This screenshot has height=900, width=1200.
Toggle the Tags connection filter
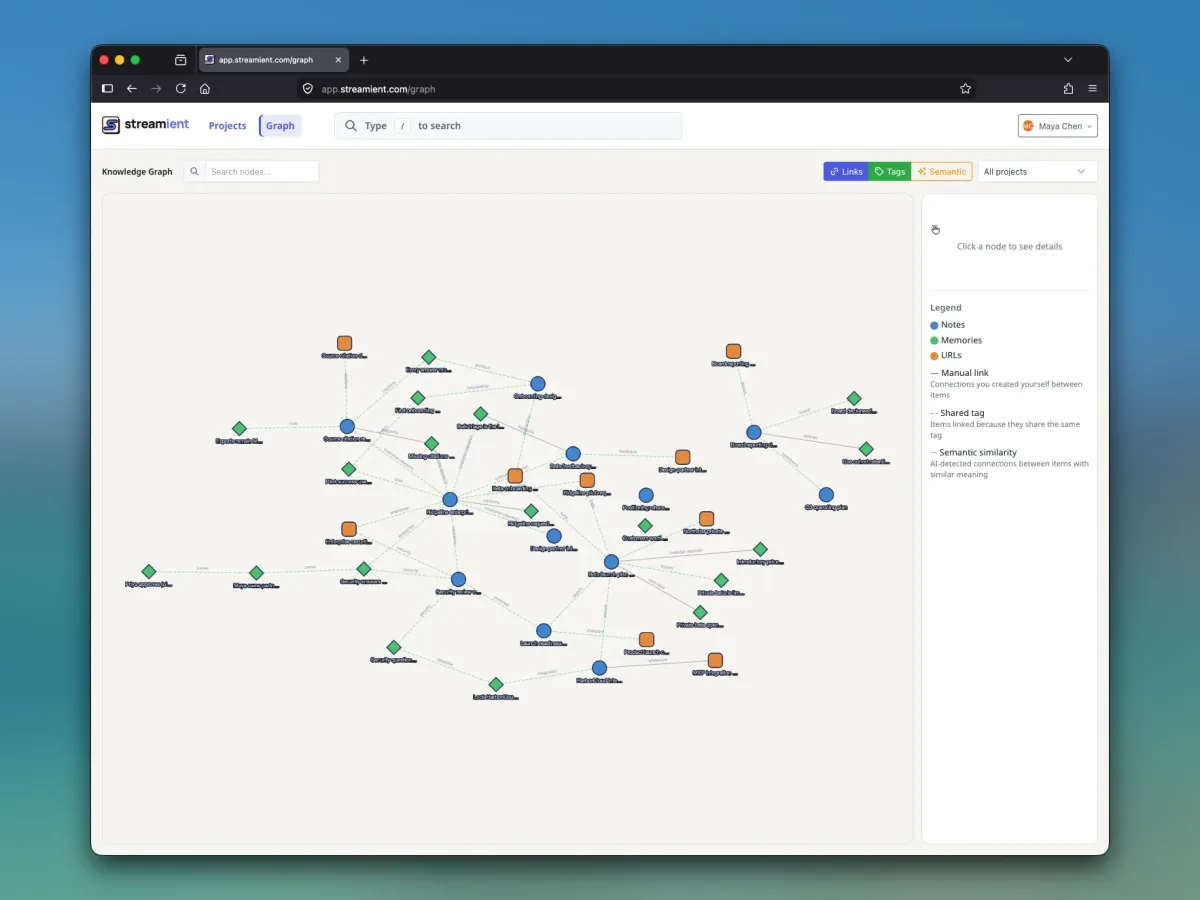click(890, 172)
